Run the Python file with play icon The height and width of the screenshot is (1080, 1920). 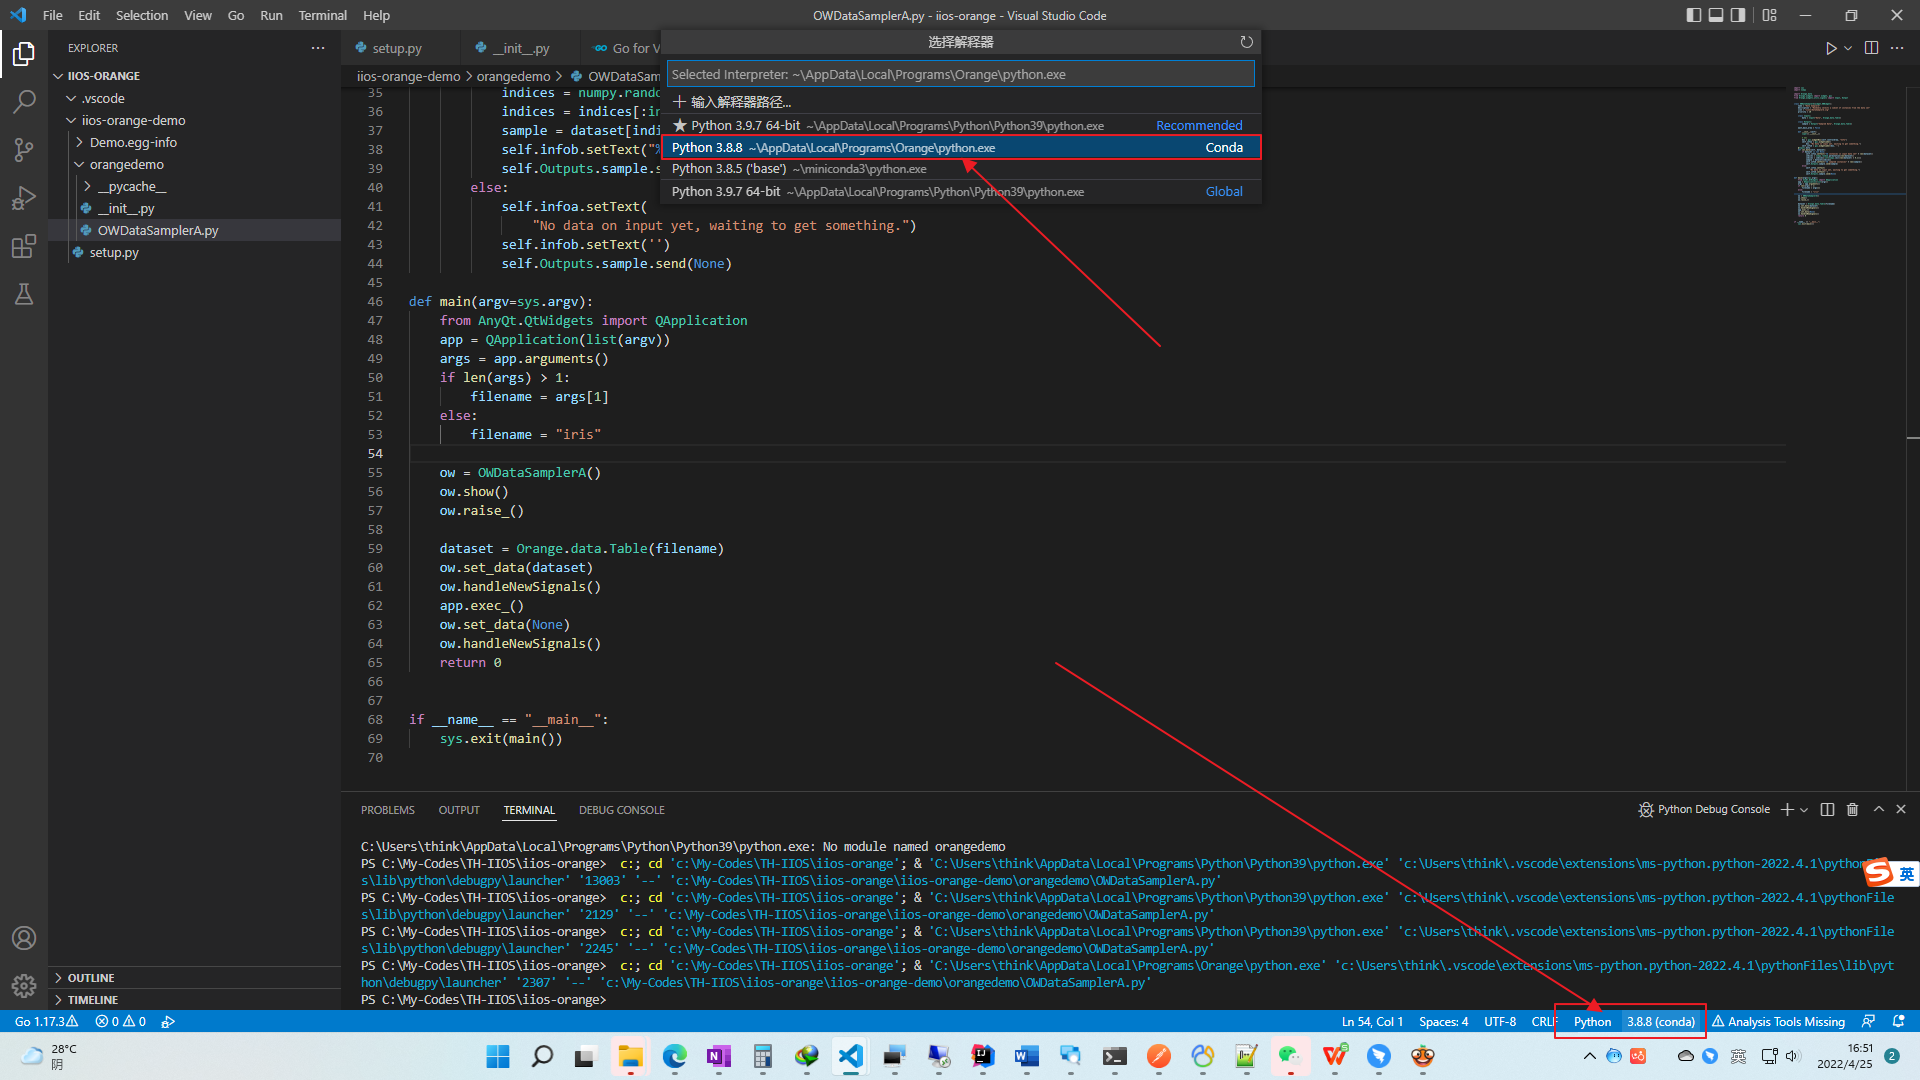point(1830,48)
